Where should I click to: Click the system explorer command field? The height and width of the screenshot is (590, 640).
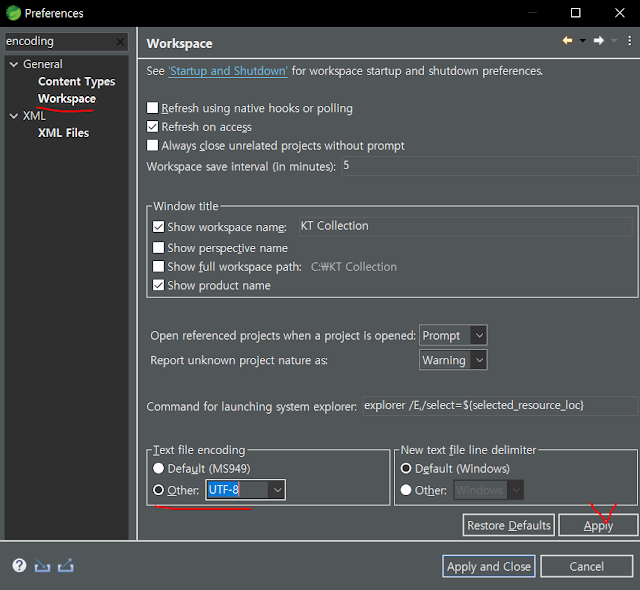point(500,406)
